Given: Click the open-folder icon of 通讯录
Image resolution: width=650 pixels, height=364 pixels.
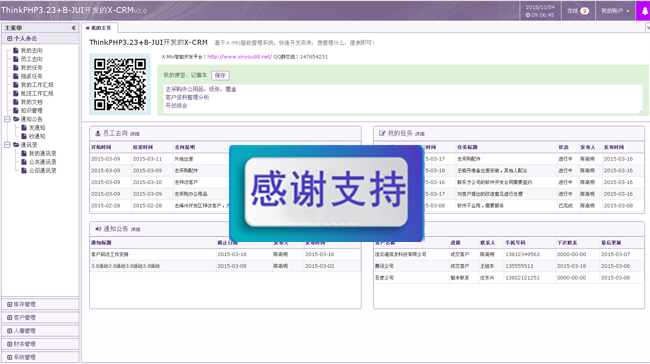Looking at the screenshot, I should click(16, 145).
